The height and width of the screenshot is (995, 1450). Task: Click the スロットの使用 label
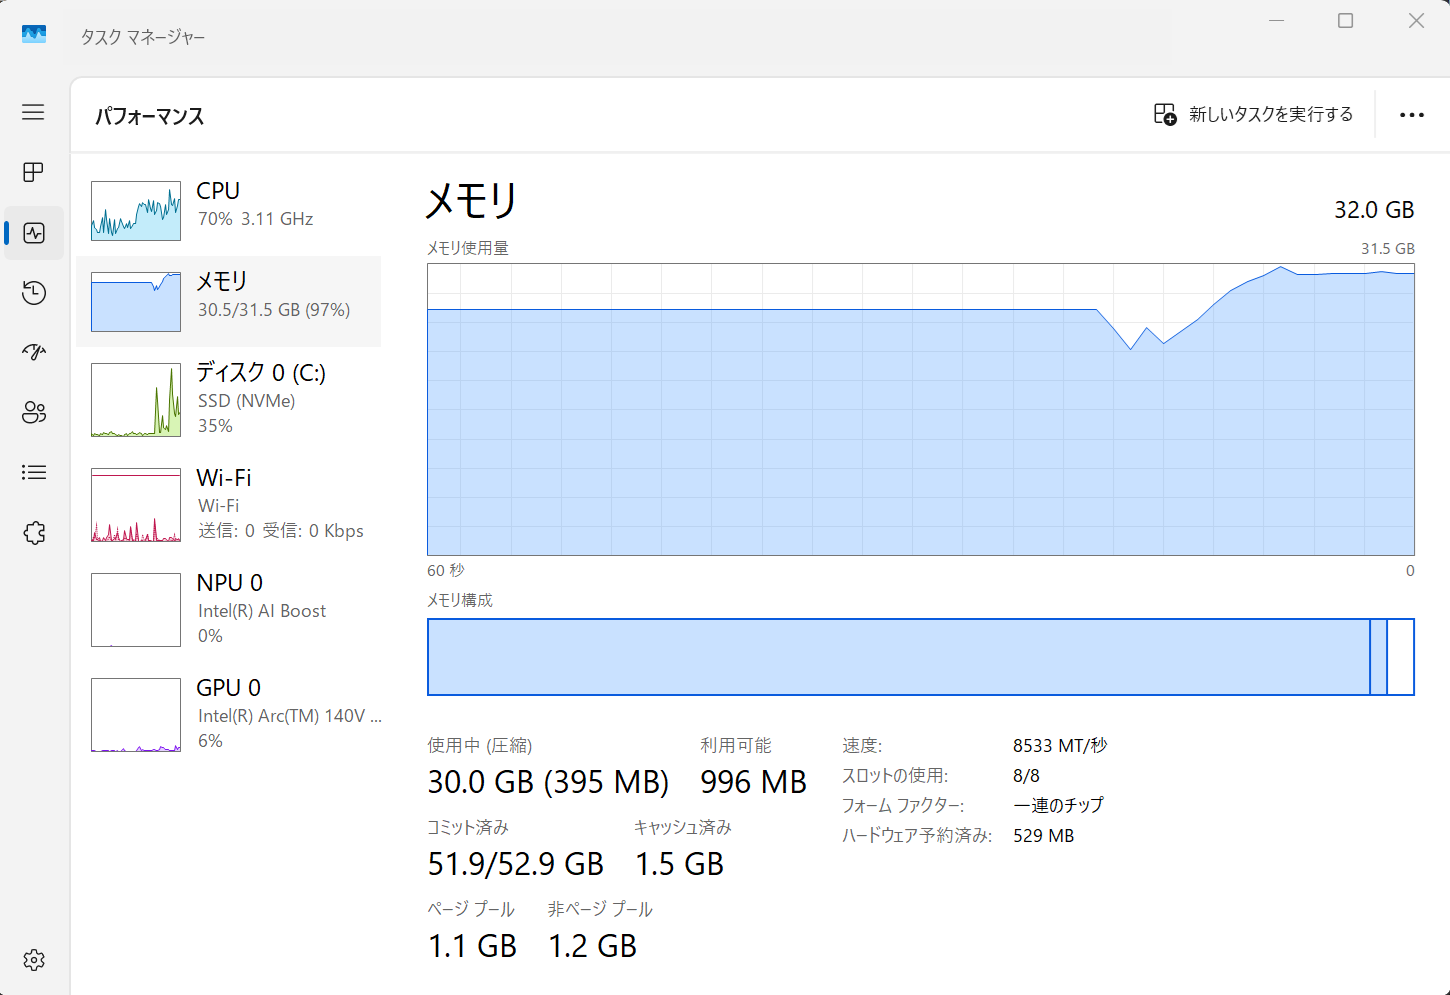tap(895, 776)
